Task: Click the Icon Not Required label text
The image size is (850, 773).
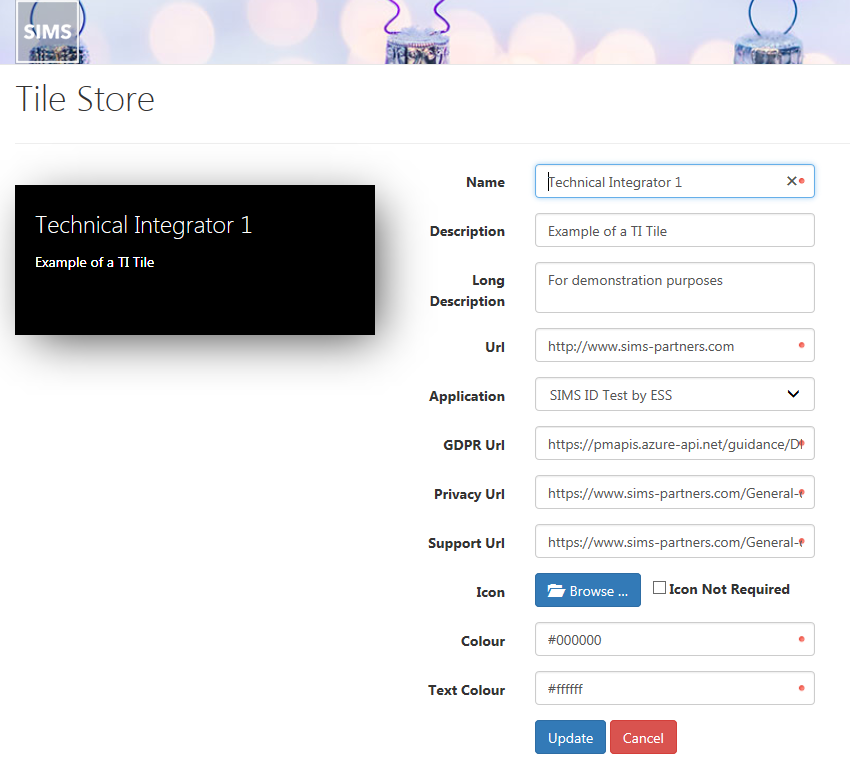Action: (x=729, y=589)
